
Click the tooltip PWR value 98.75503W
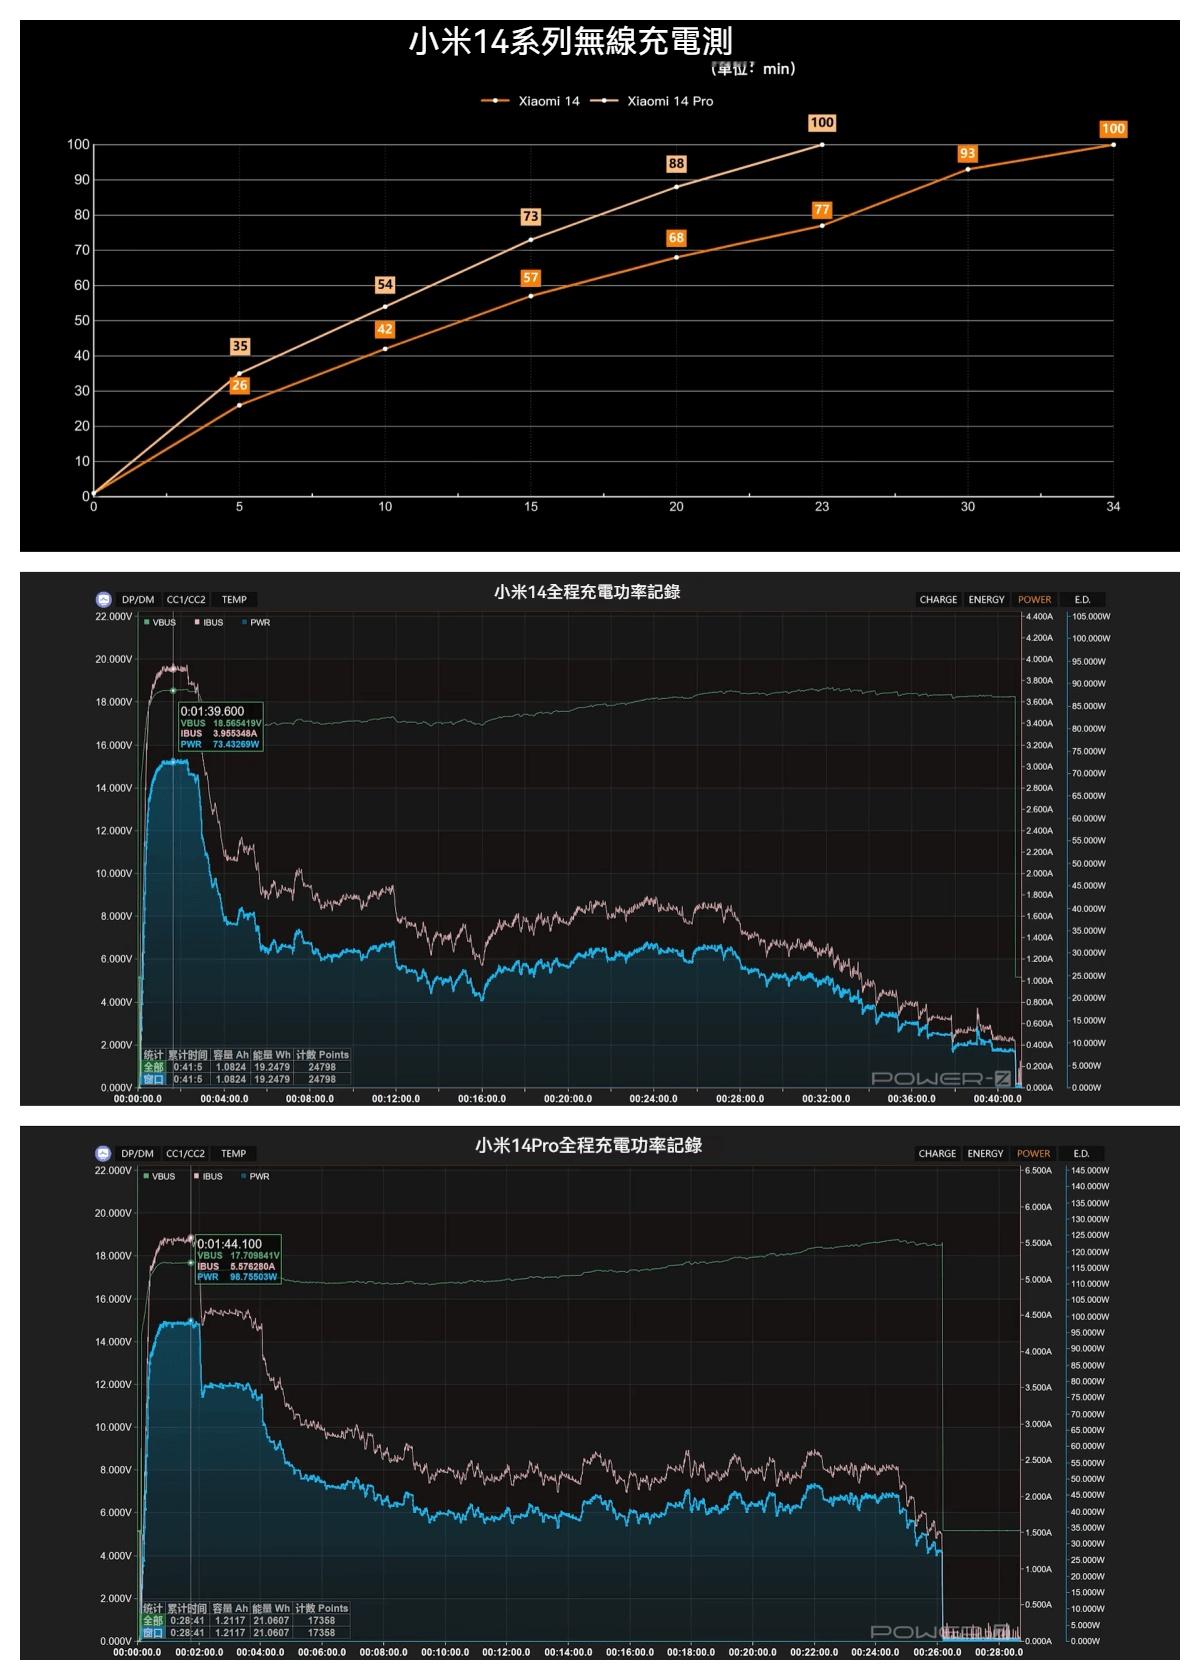pyautogui.click(x=253, y=1277)
